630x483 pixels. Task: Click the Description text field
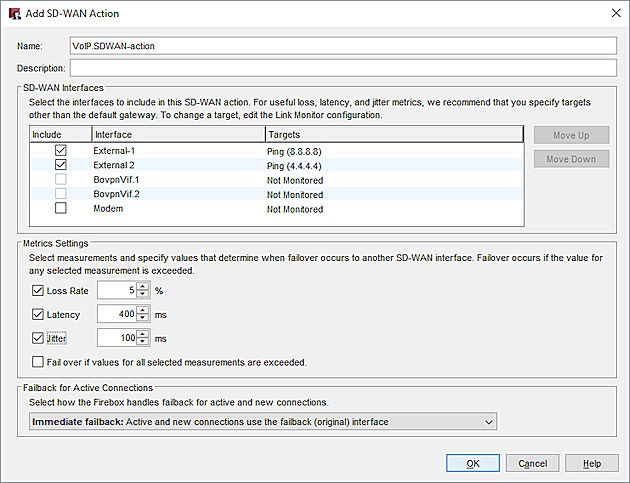coord(343,68)
